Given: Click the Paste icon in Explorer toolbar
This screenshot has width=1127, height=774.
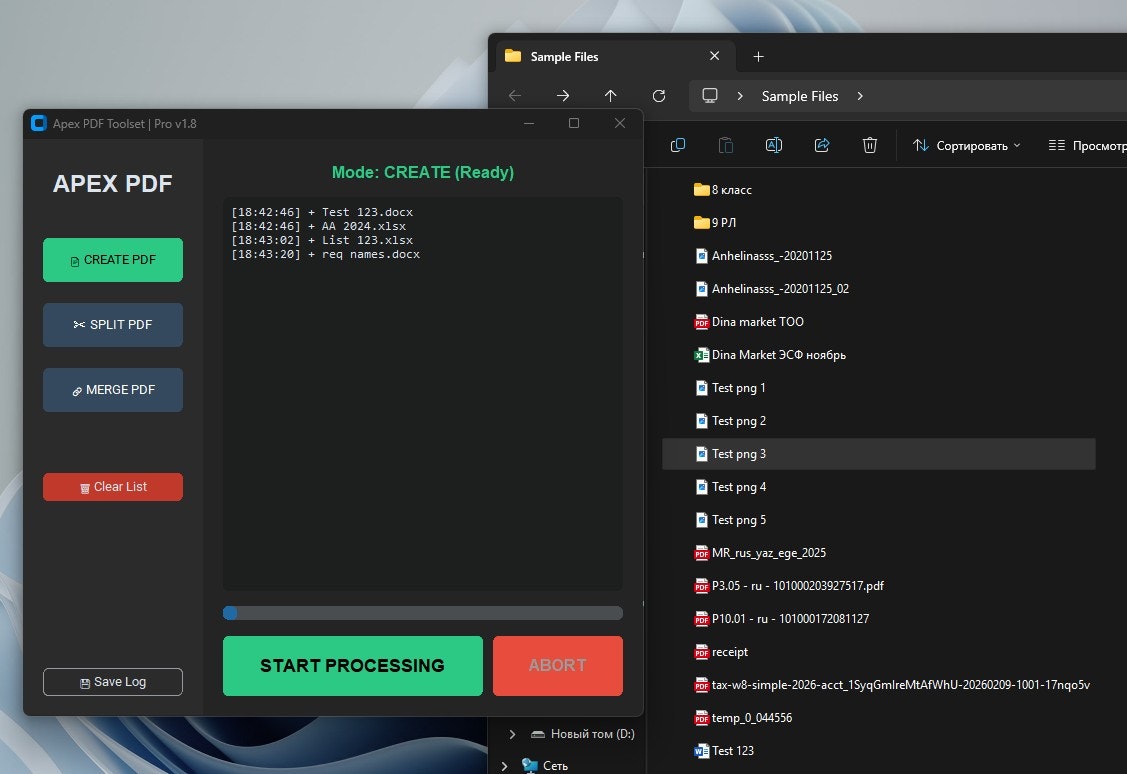Looking at the screenshot, I should click(x=726, y=145).
